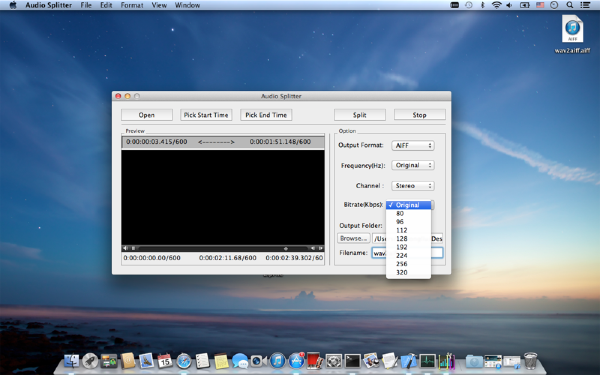Click the output folder path field
The width and height of the screenshot is (600, 375).
tap(408, 238)
